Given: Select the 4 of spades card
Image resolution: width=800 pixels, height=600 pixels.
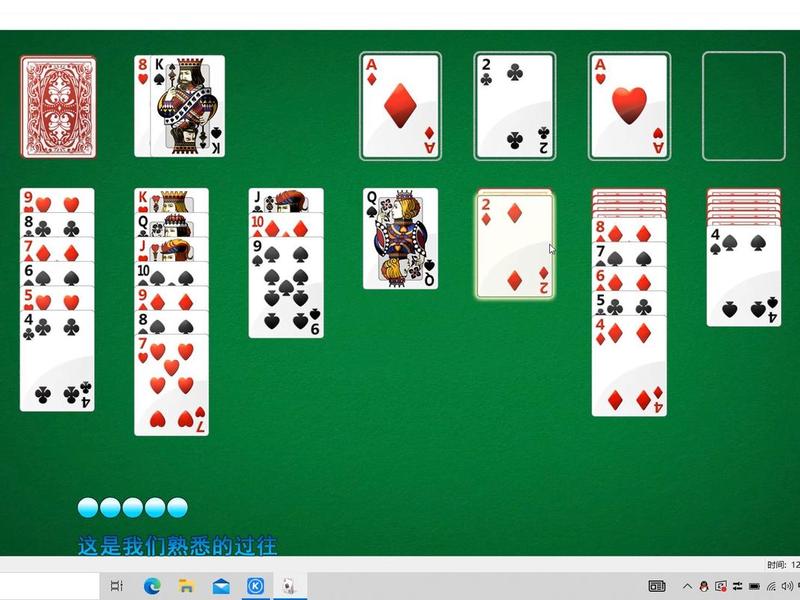Looking at the screenshot, I should click(743, 276).
